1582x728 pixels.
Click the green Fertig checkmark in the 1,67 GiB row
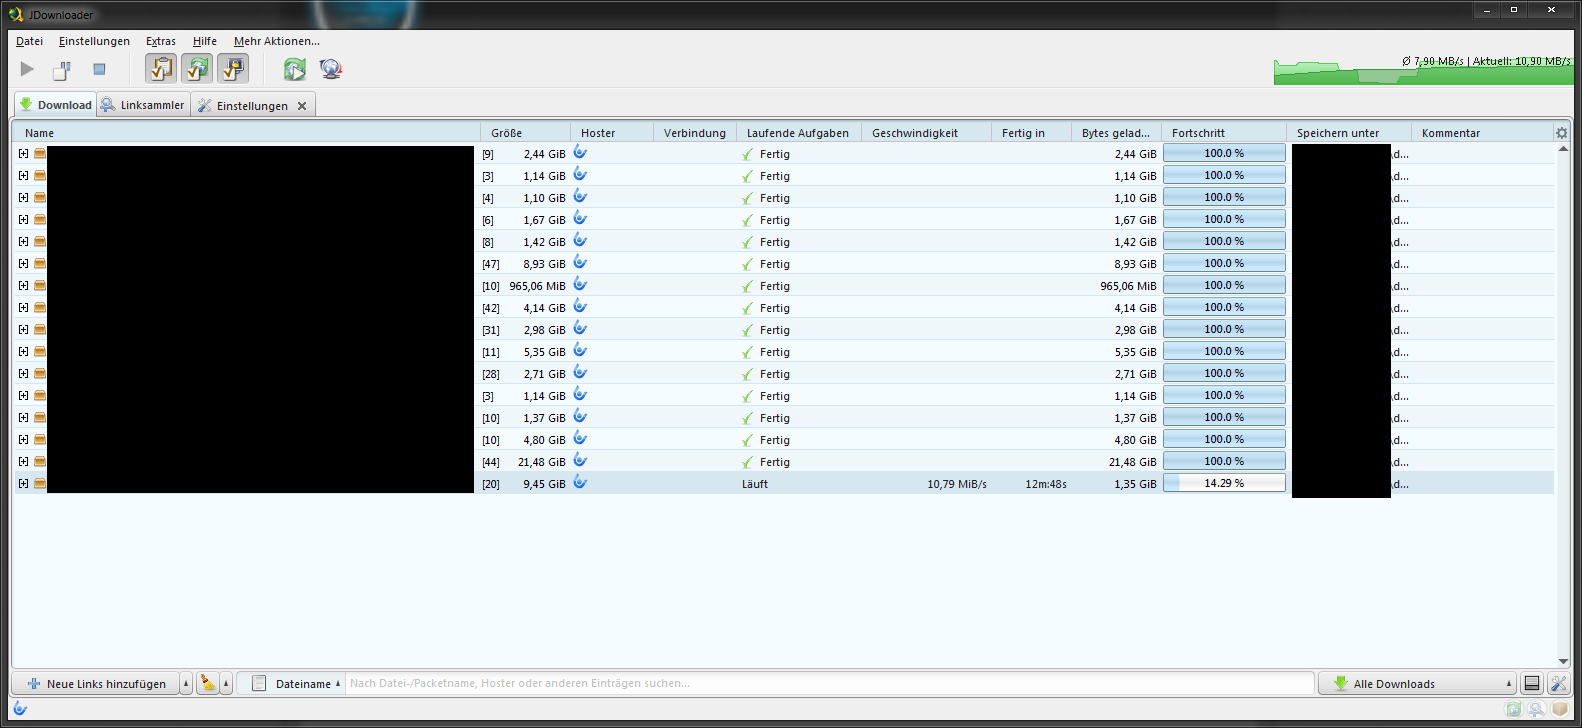pos(747,220)
